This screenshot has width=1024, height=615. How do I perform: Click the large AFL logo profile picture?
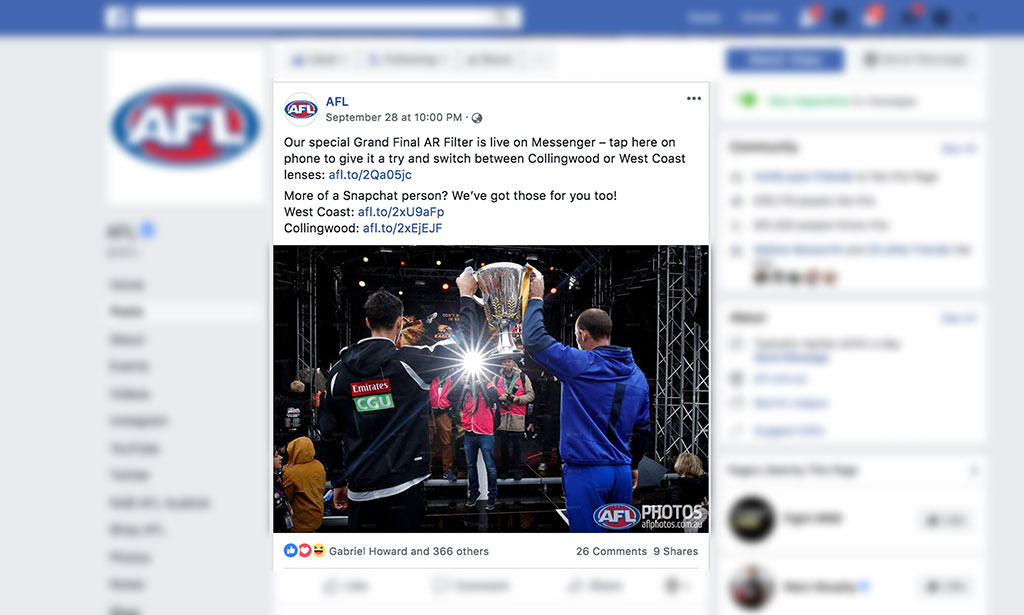click(186, 125)
